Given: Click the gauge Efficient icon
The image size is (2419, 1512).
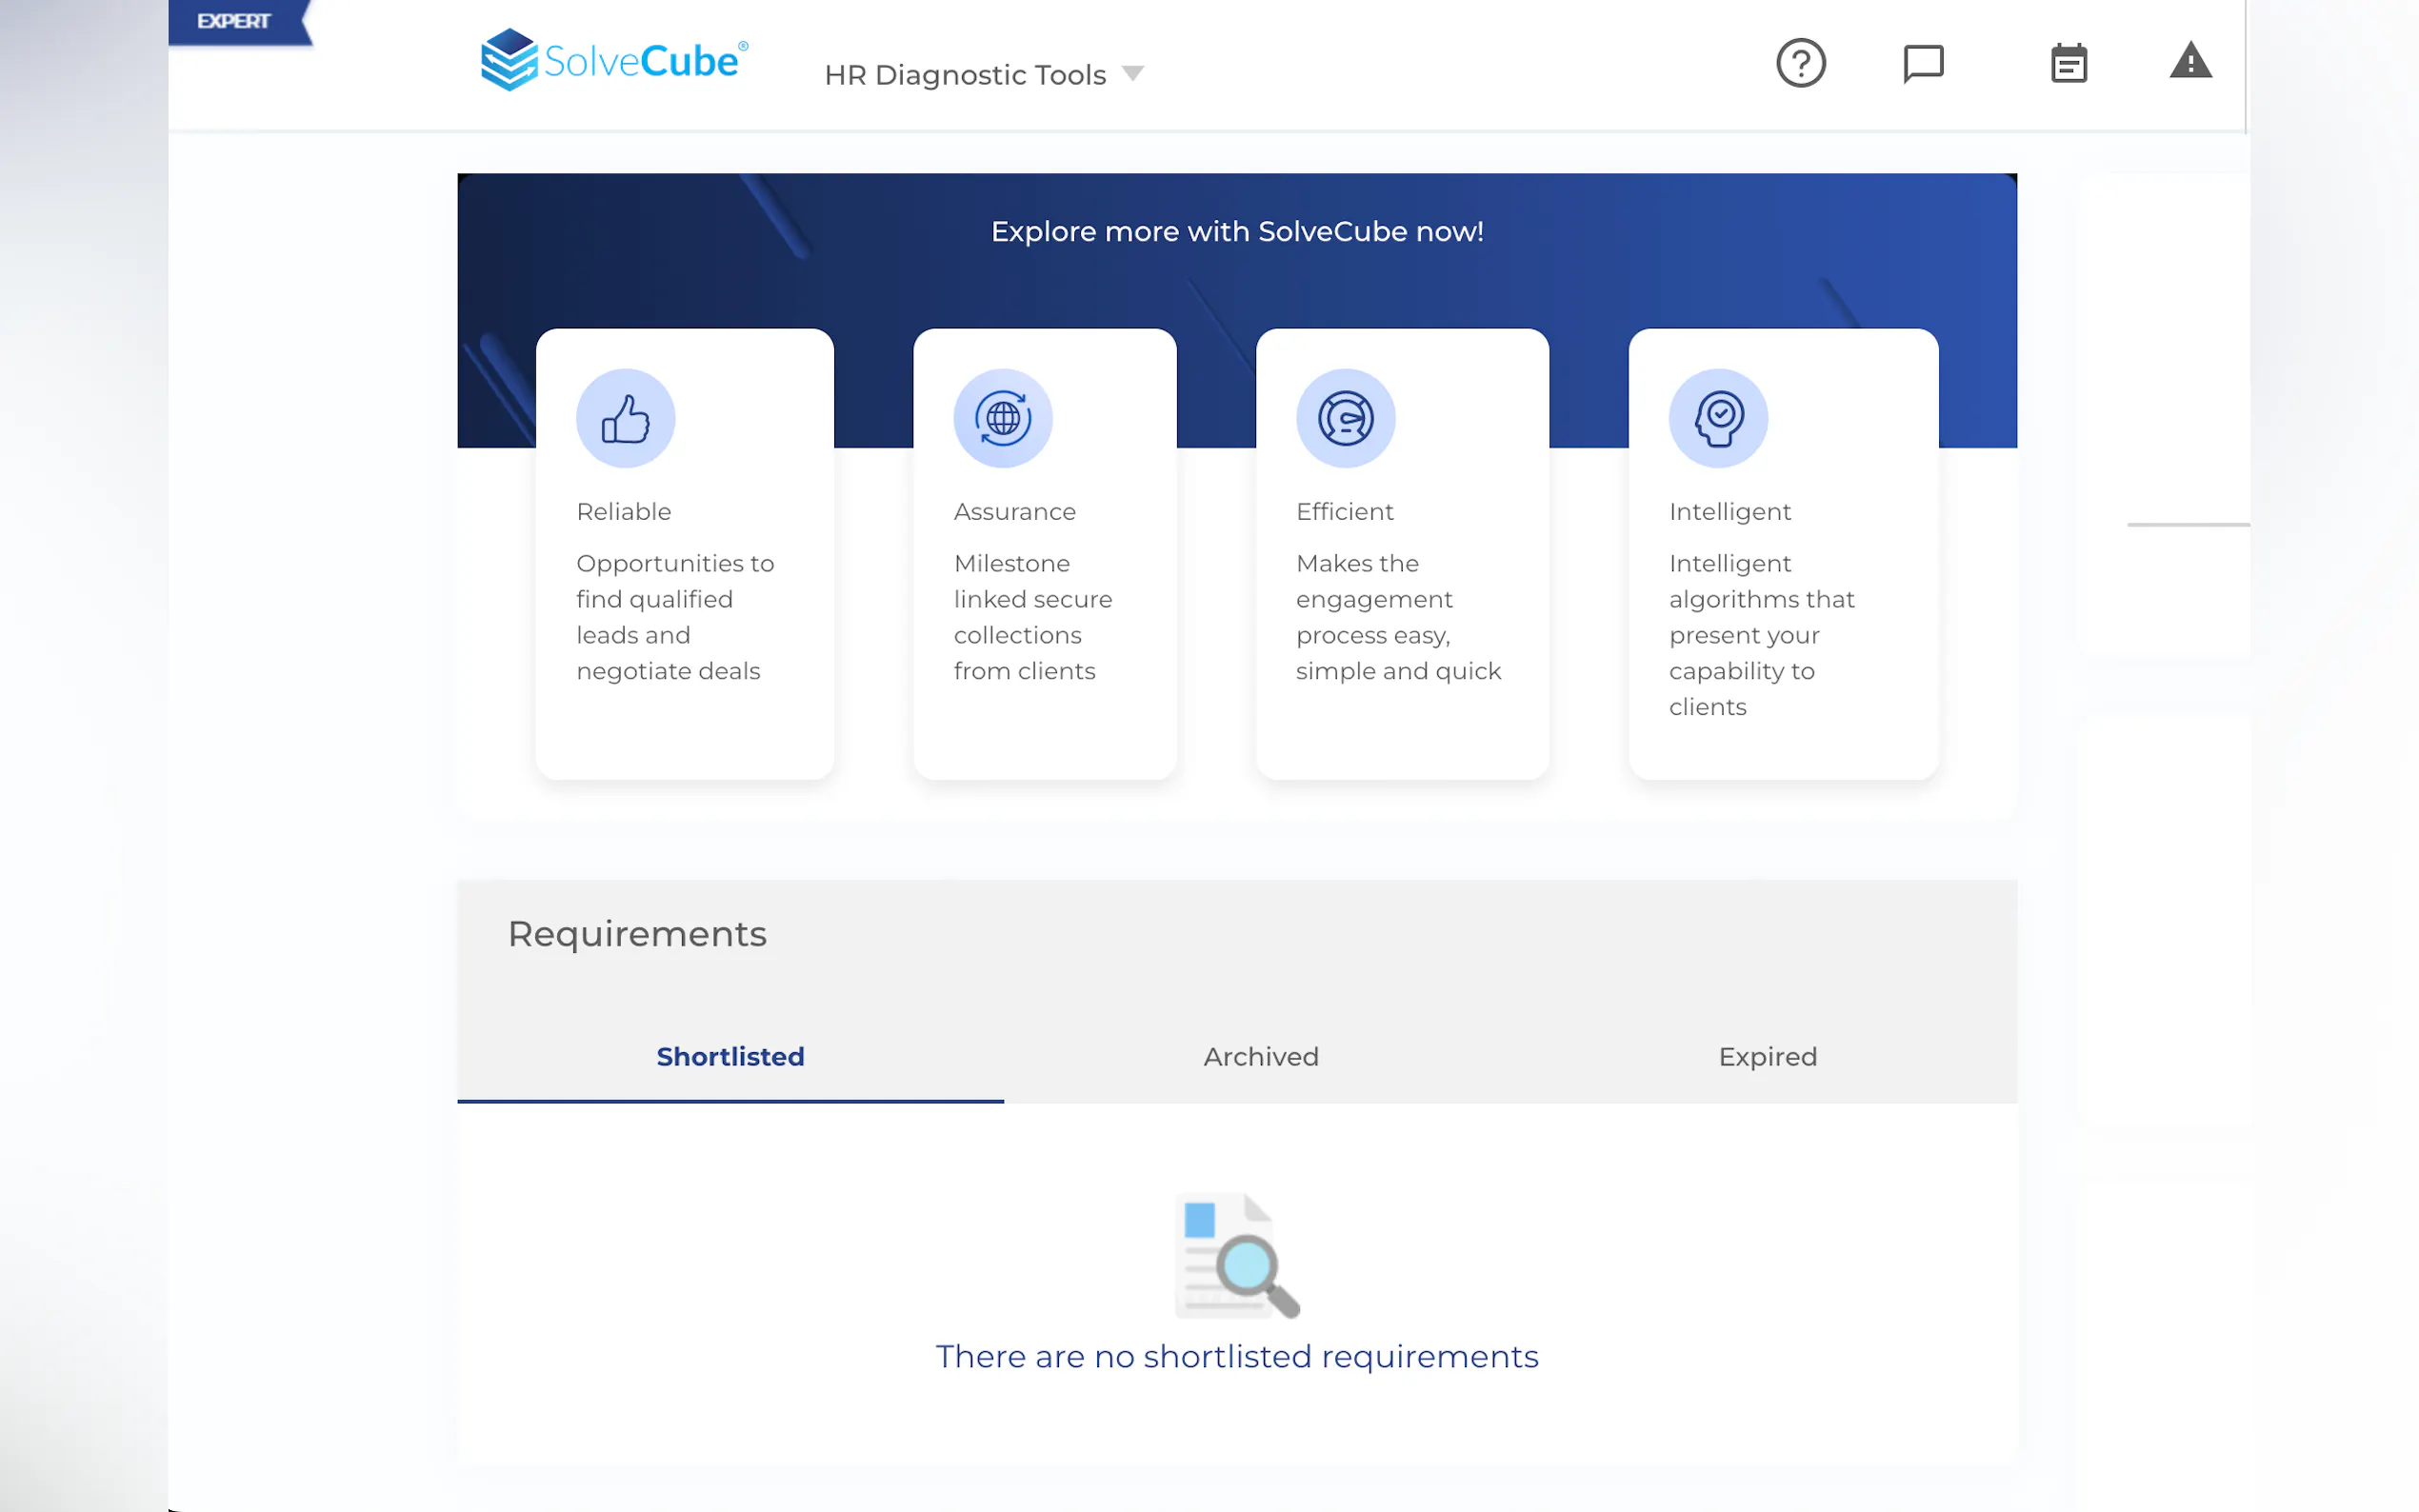Looking at the screenshot, I should click(x=1345, y=418).
